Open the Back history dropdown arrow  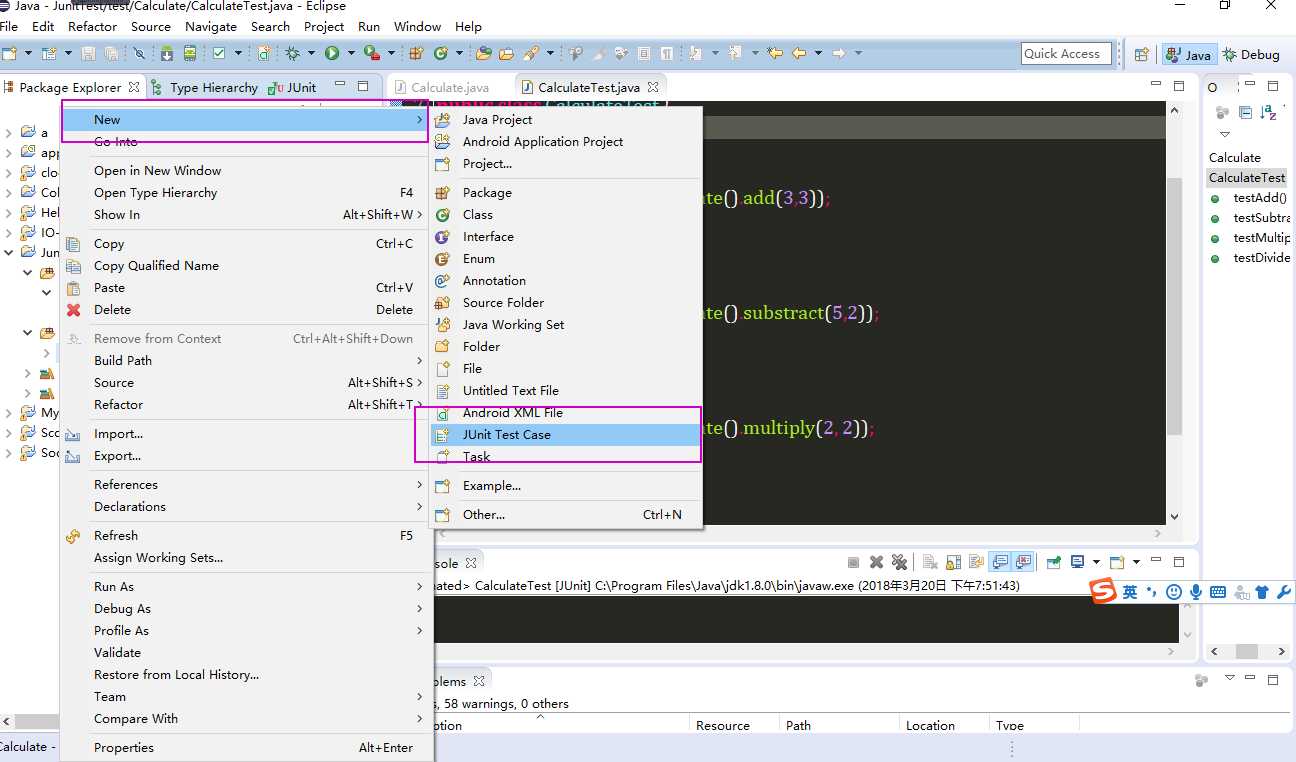(x=818, y=53)
